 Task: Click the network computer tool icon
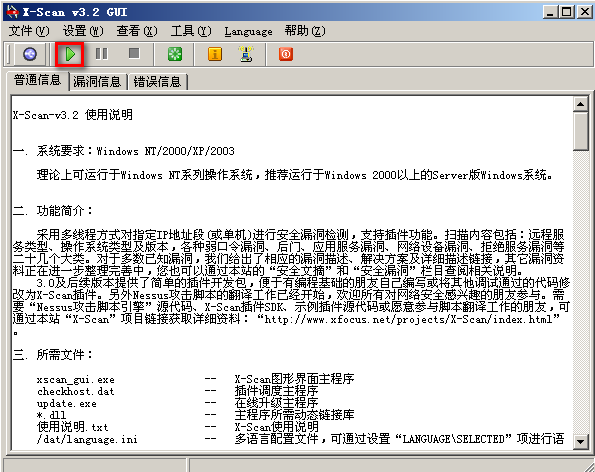click(246, 54)
